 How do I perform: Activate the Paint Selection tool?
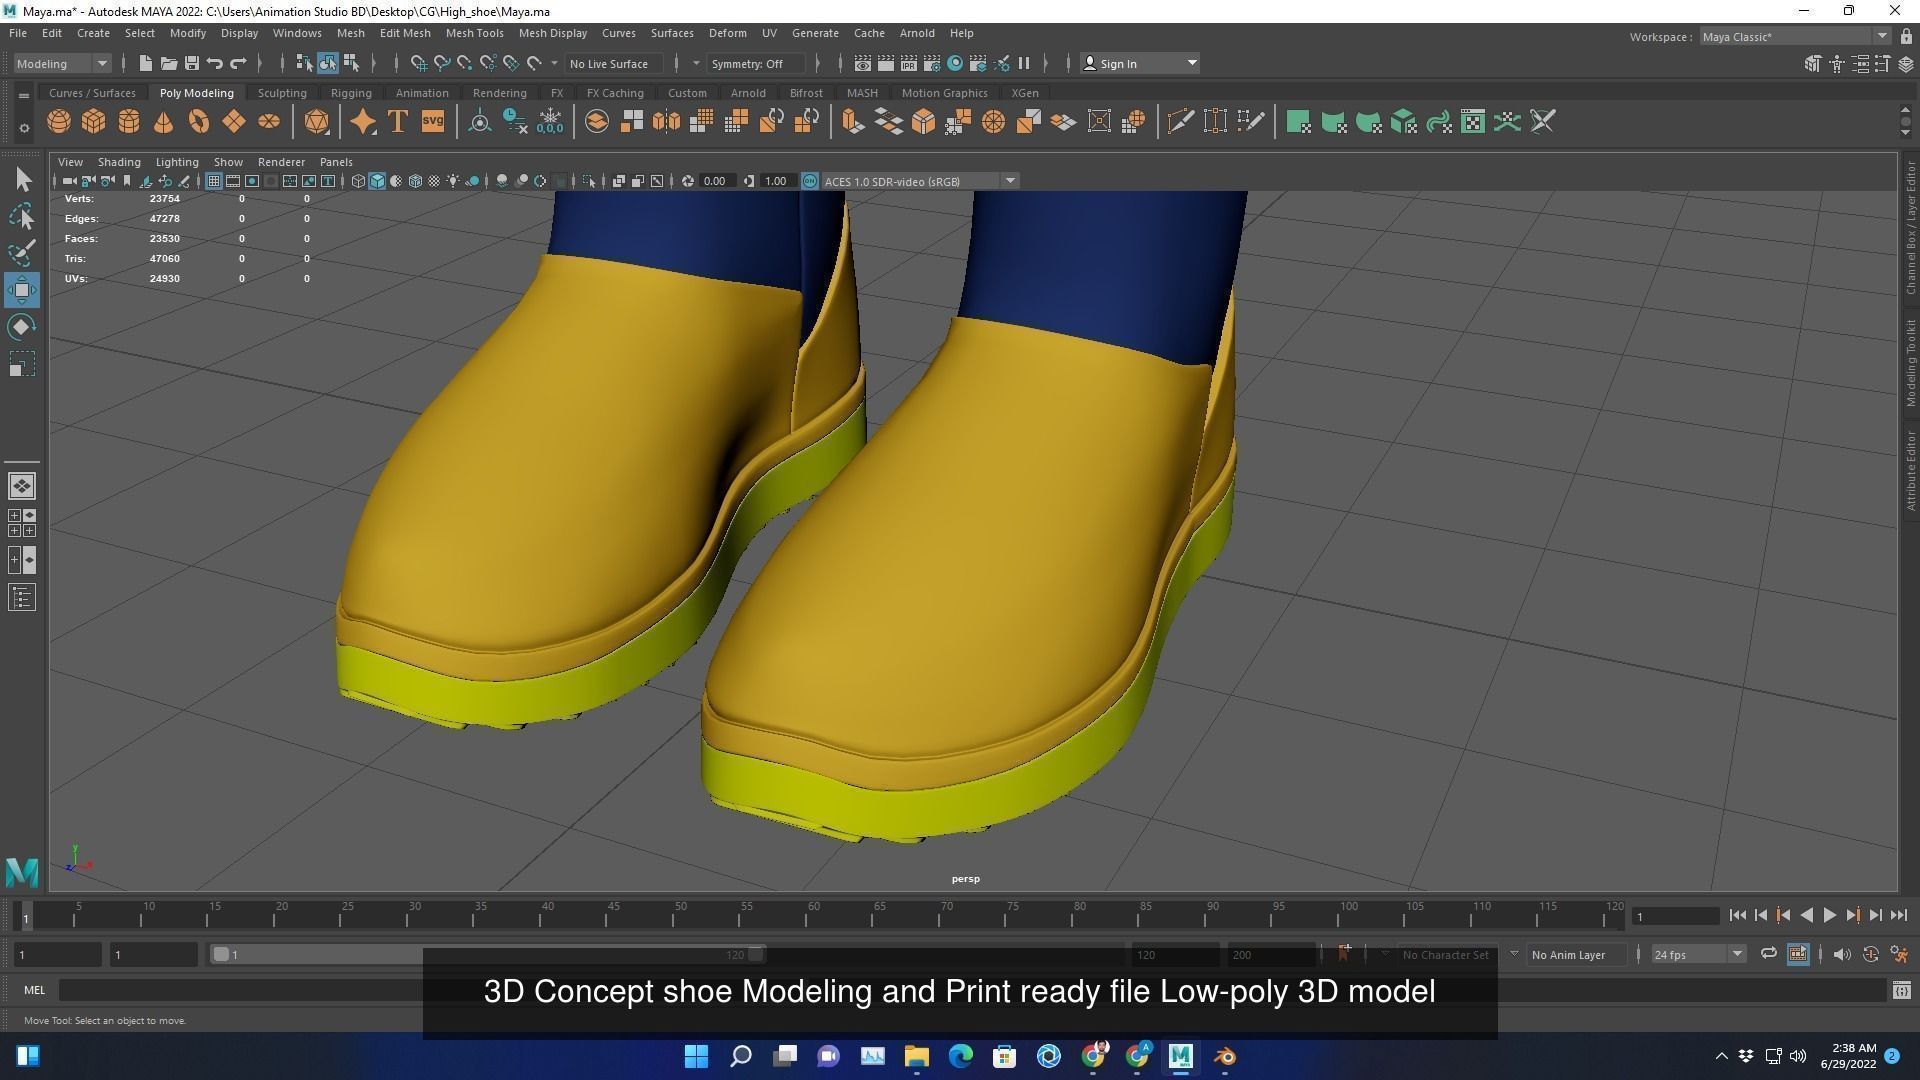click(x=22, y=253)
